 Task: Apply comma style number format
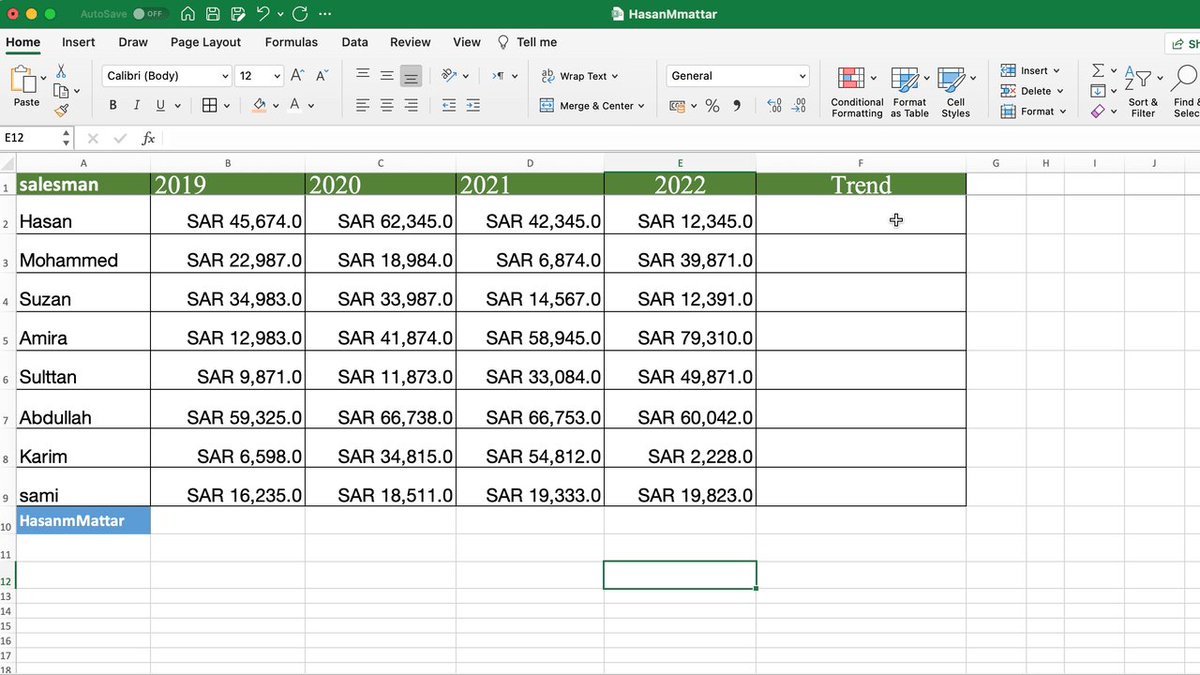[737, 105]
